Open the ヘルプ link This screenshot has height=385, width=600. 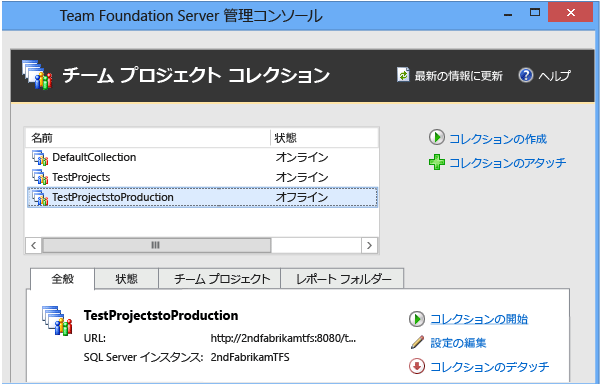554,76
